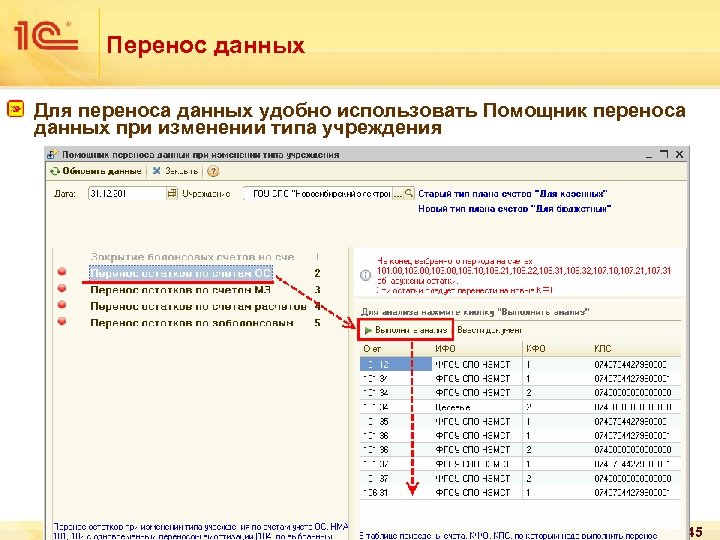Click the magnifier icon beside Учреждение field
The height and width of the screenshot is (540, 720).
click(409, 193)
